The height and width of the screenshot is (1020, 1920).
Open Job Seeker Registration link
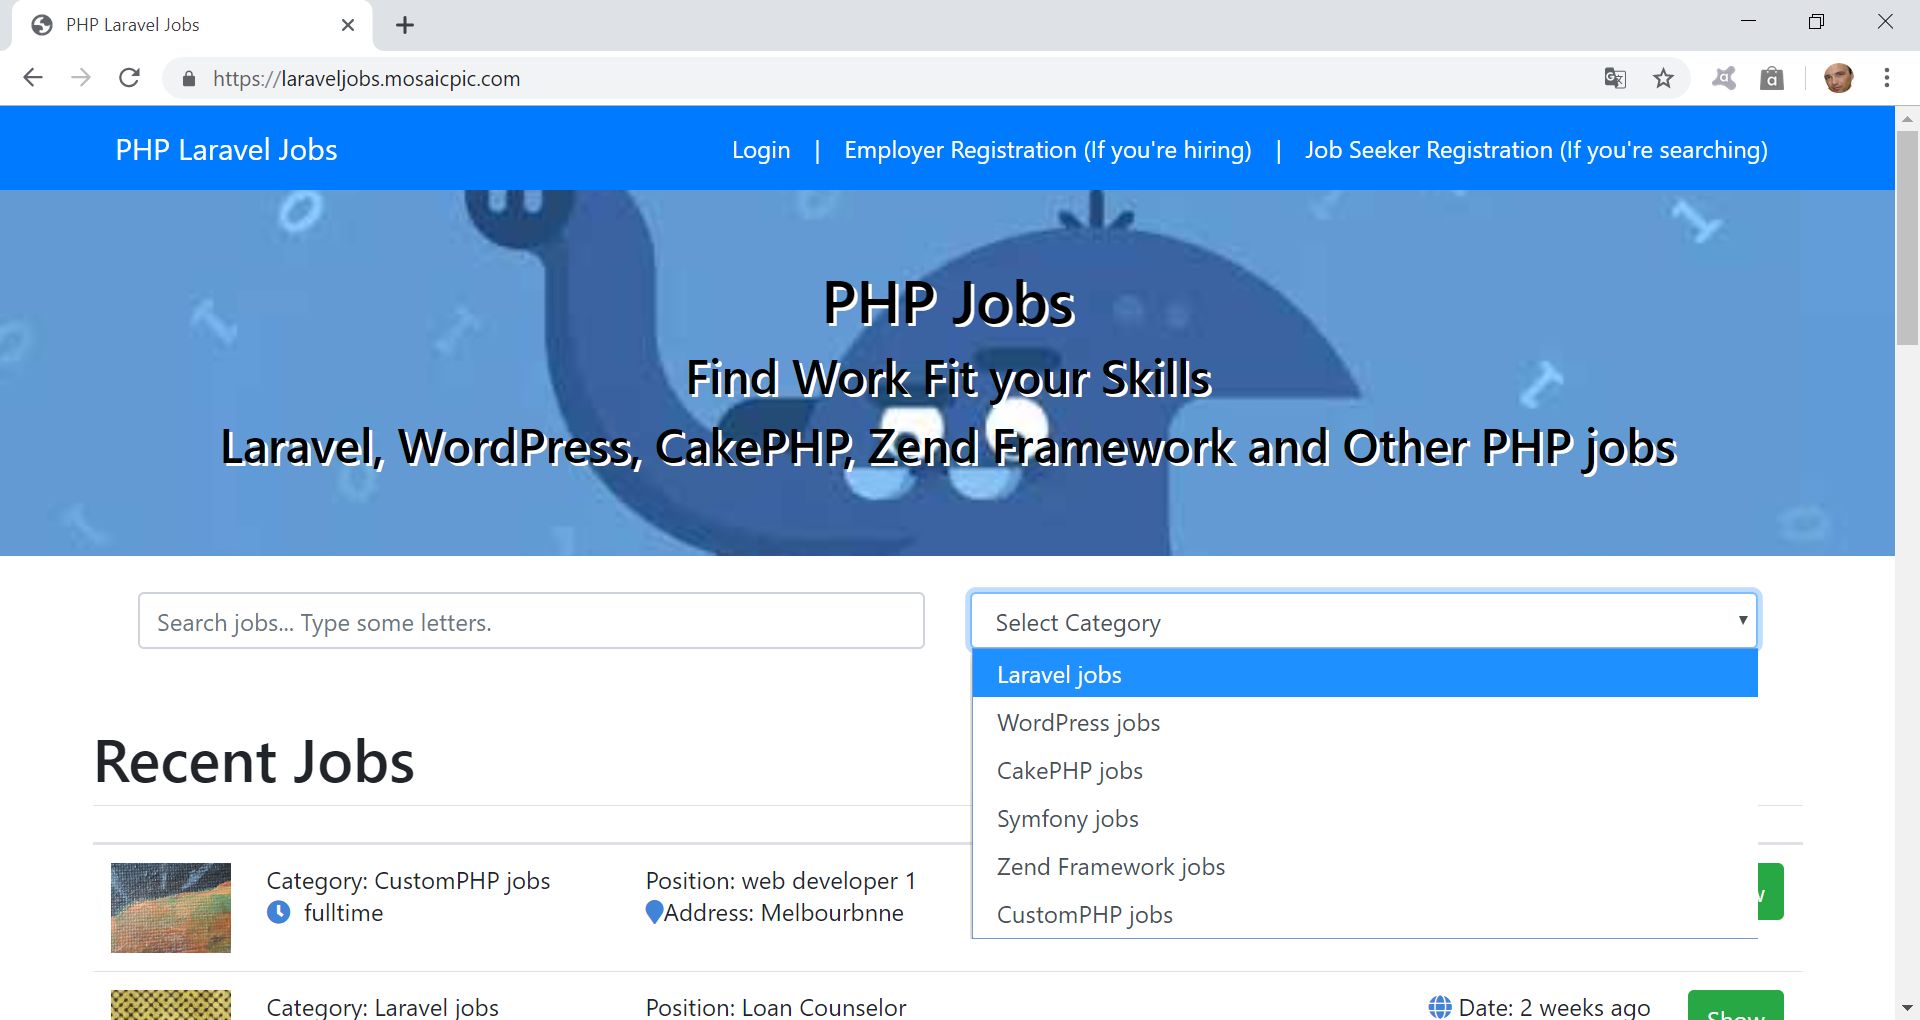click(x=1536, y=150)
